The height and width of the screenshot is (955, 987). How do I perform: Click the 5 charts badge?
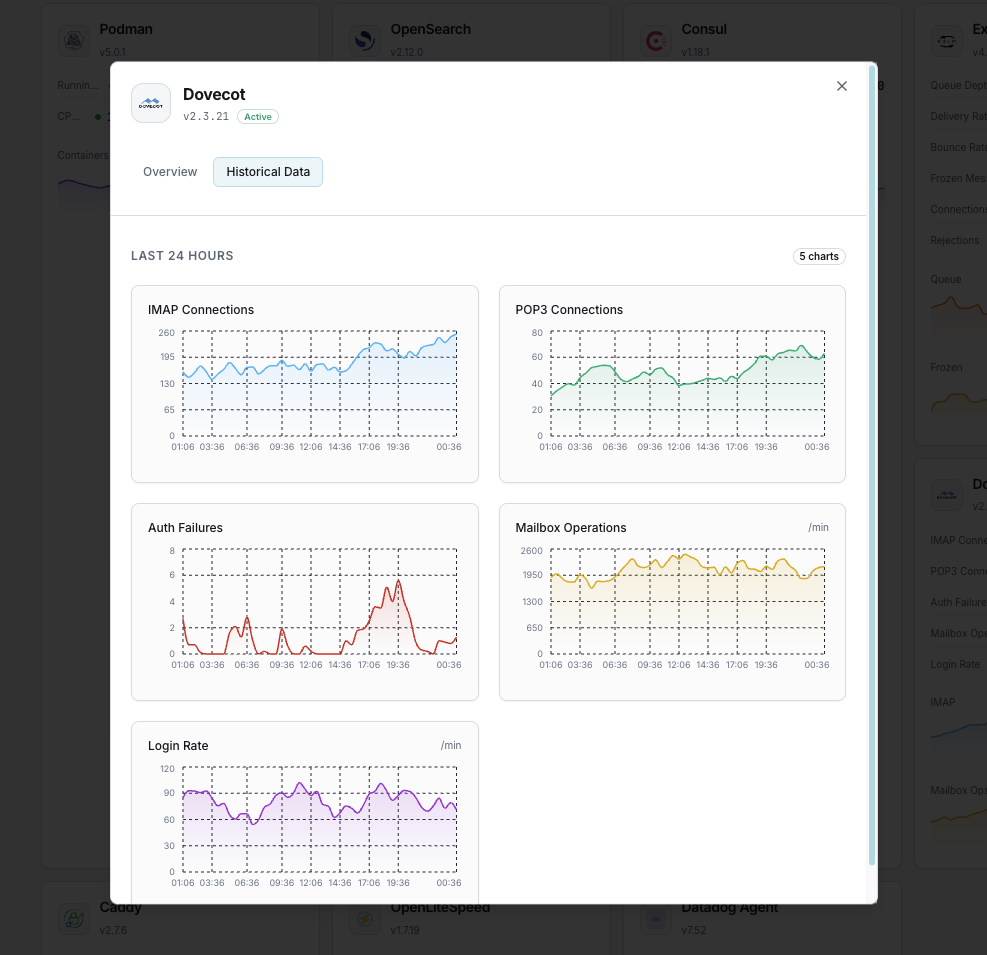click(x=818, y=256)
